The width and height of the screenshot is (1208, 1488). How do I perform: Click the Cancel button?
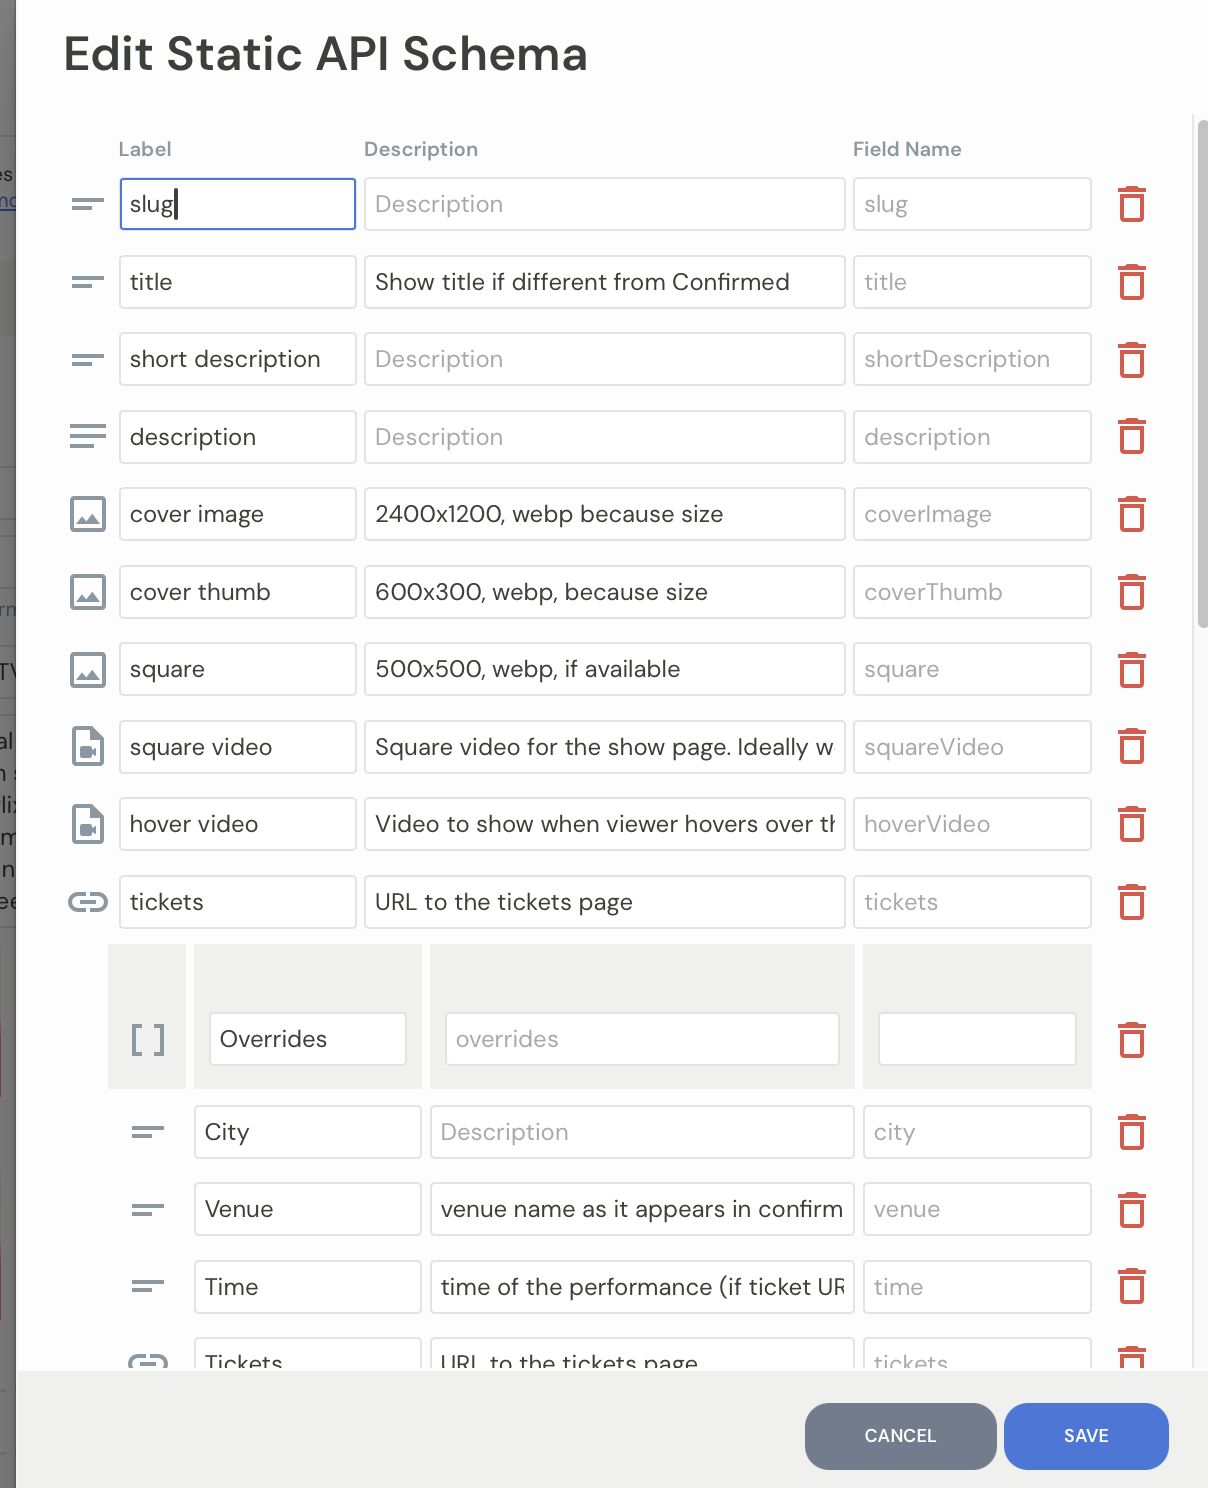[x=899, y=1436]
